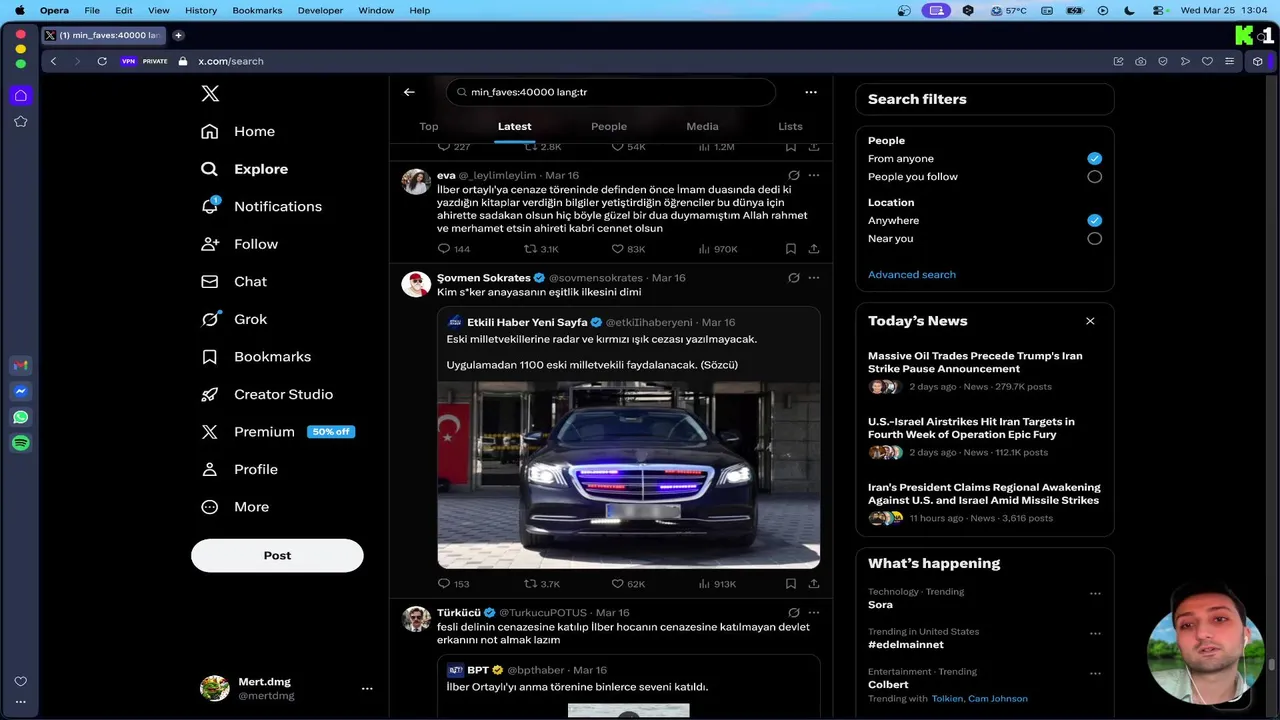Click the Post button

277,555
